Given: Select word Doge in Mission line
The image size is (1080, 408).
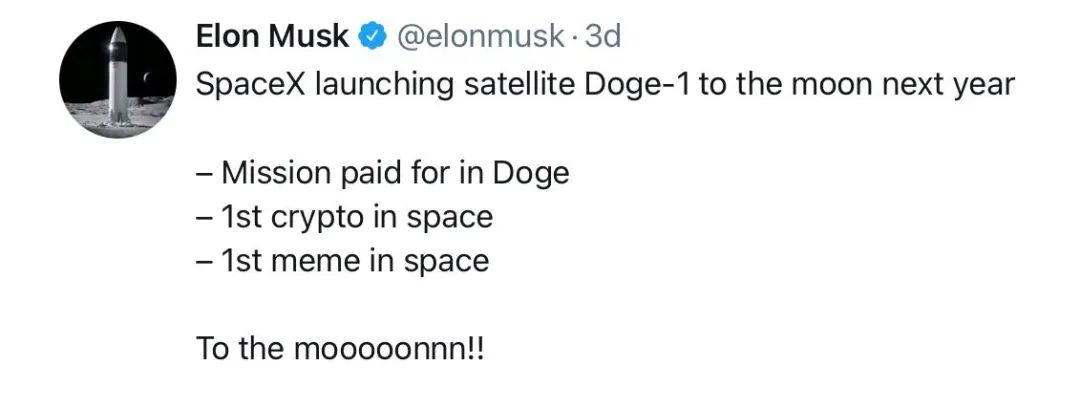Looking at the screenshot, I should point(531,174).
